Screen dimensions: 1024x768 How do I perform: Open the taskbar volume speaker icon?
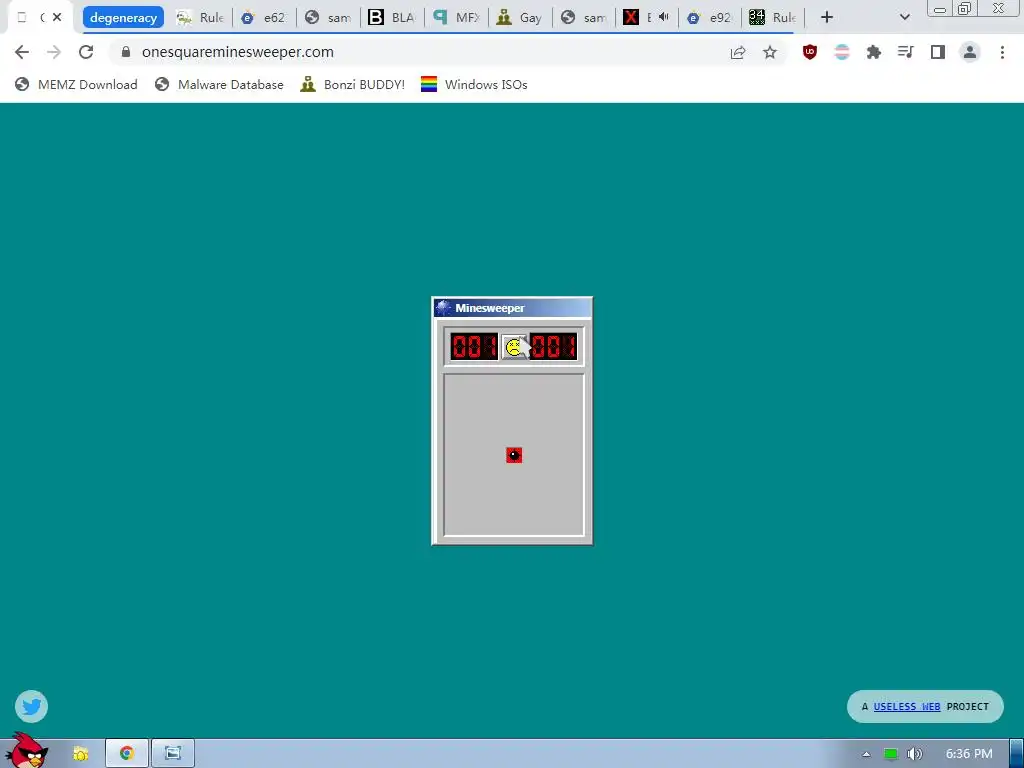pos(915,754)
